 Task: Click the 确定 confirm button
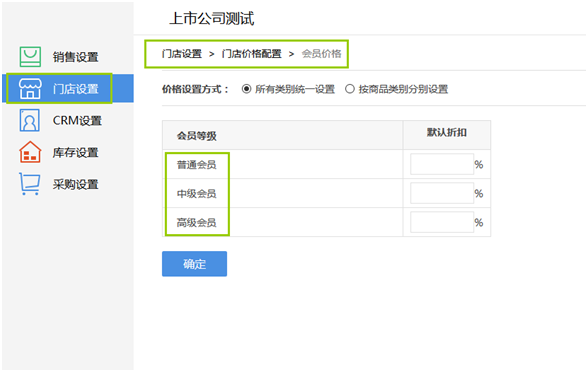coord(194,264)
